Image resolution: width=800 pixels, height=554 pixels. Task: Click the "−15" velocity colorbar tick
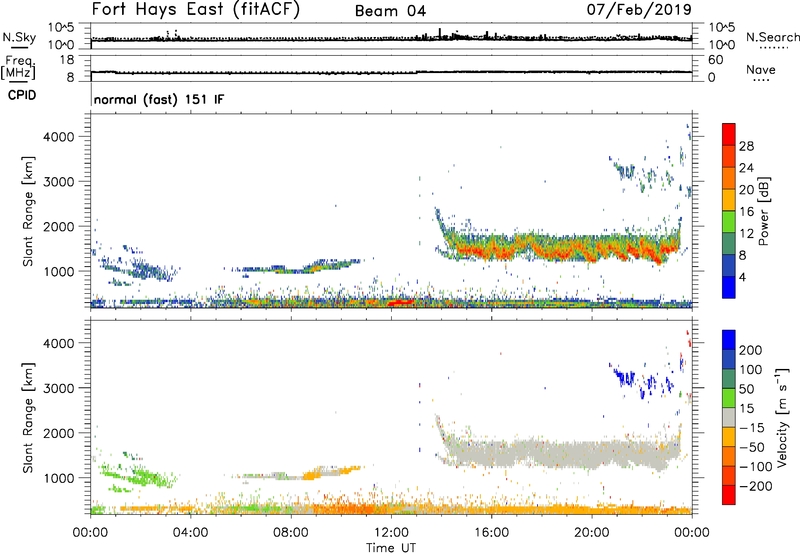click(751, 427)
